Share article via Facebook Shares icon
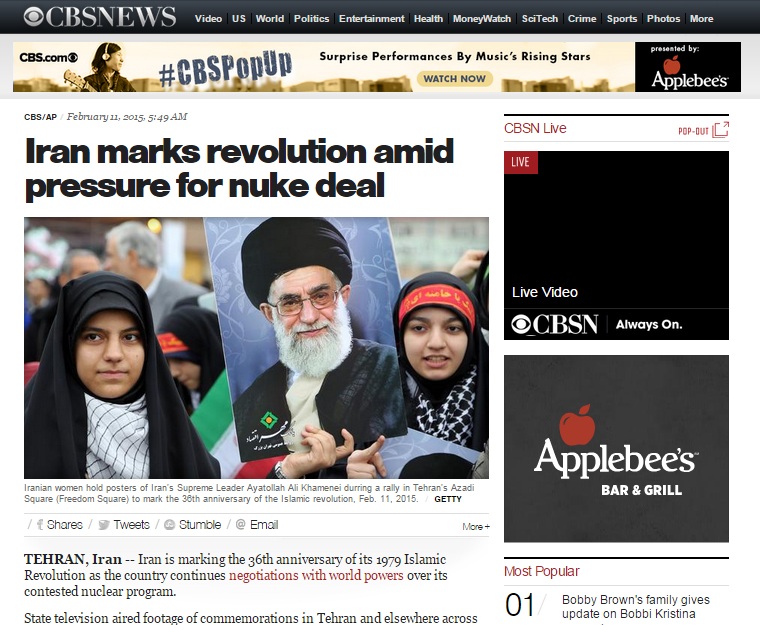 (x=40, y=525)
